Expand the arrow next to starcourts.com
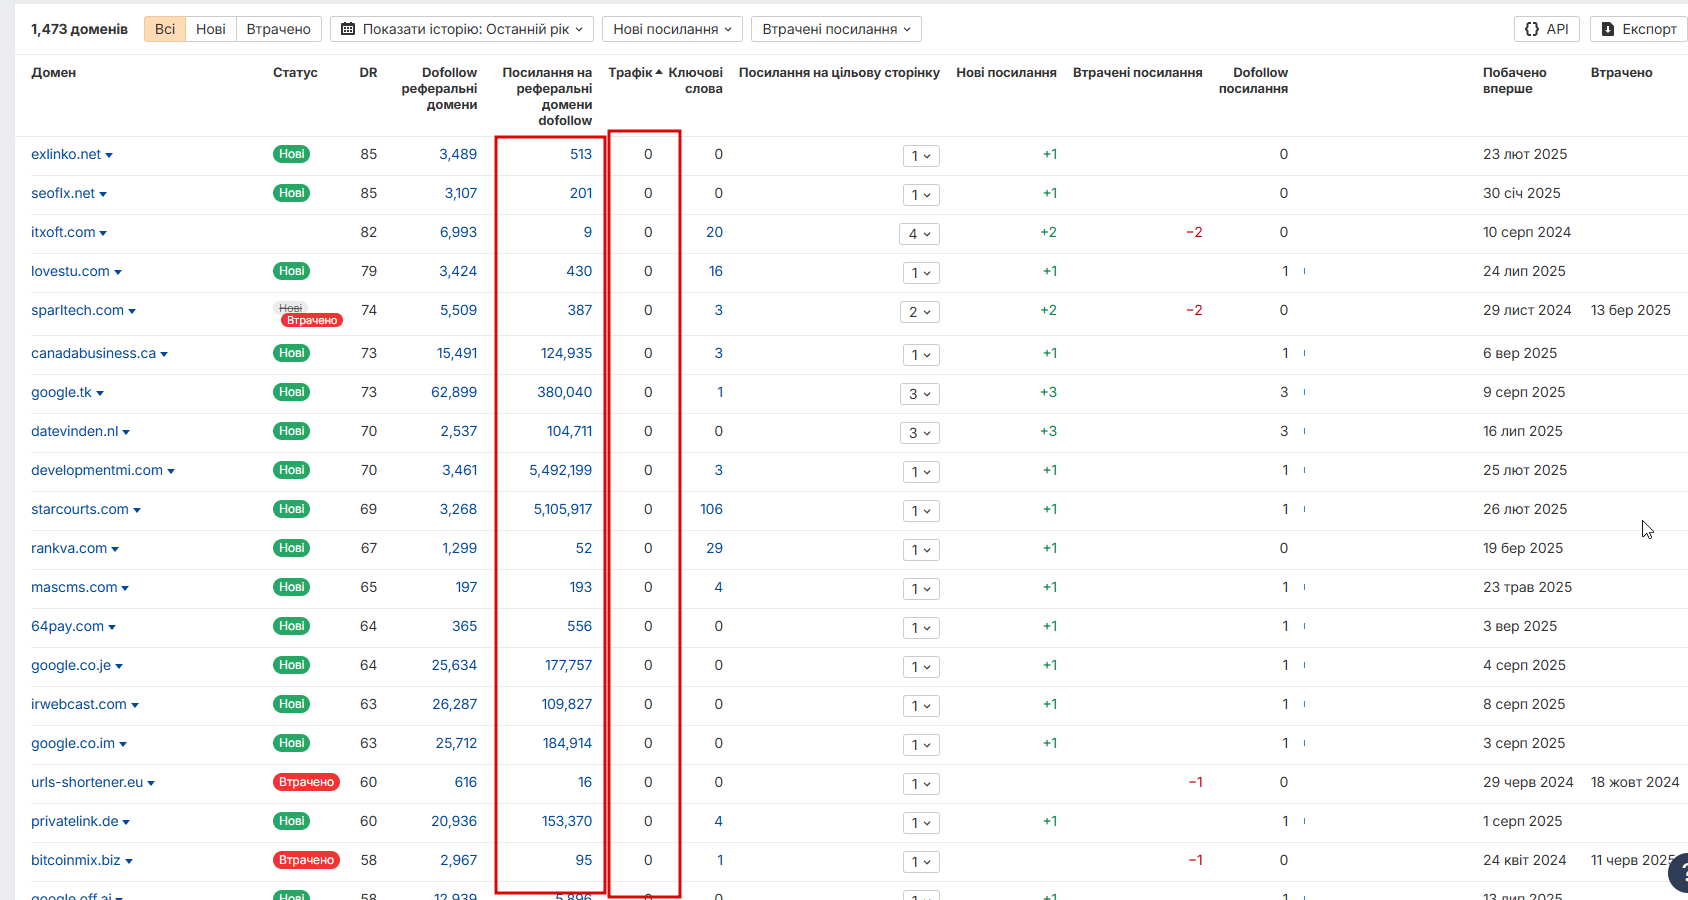This screenshot has width=1688, height=900. pyautogui.click(x=137, y=510)
